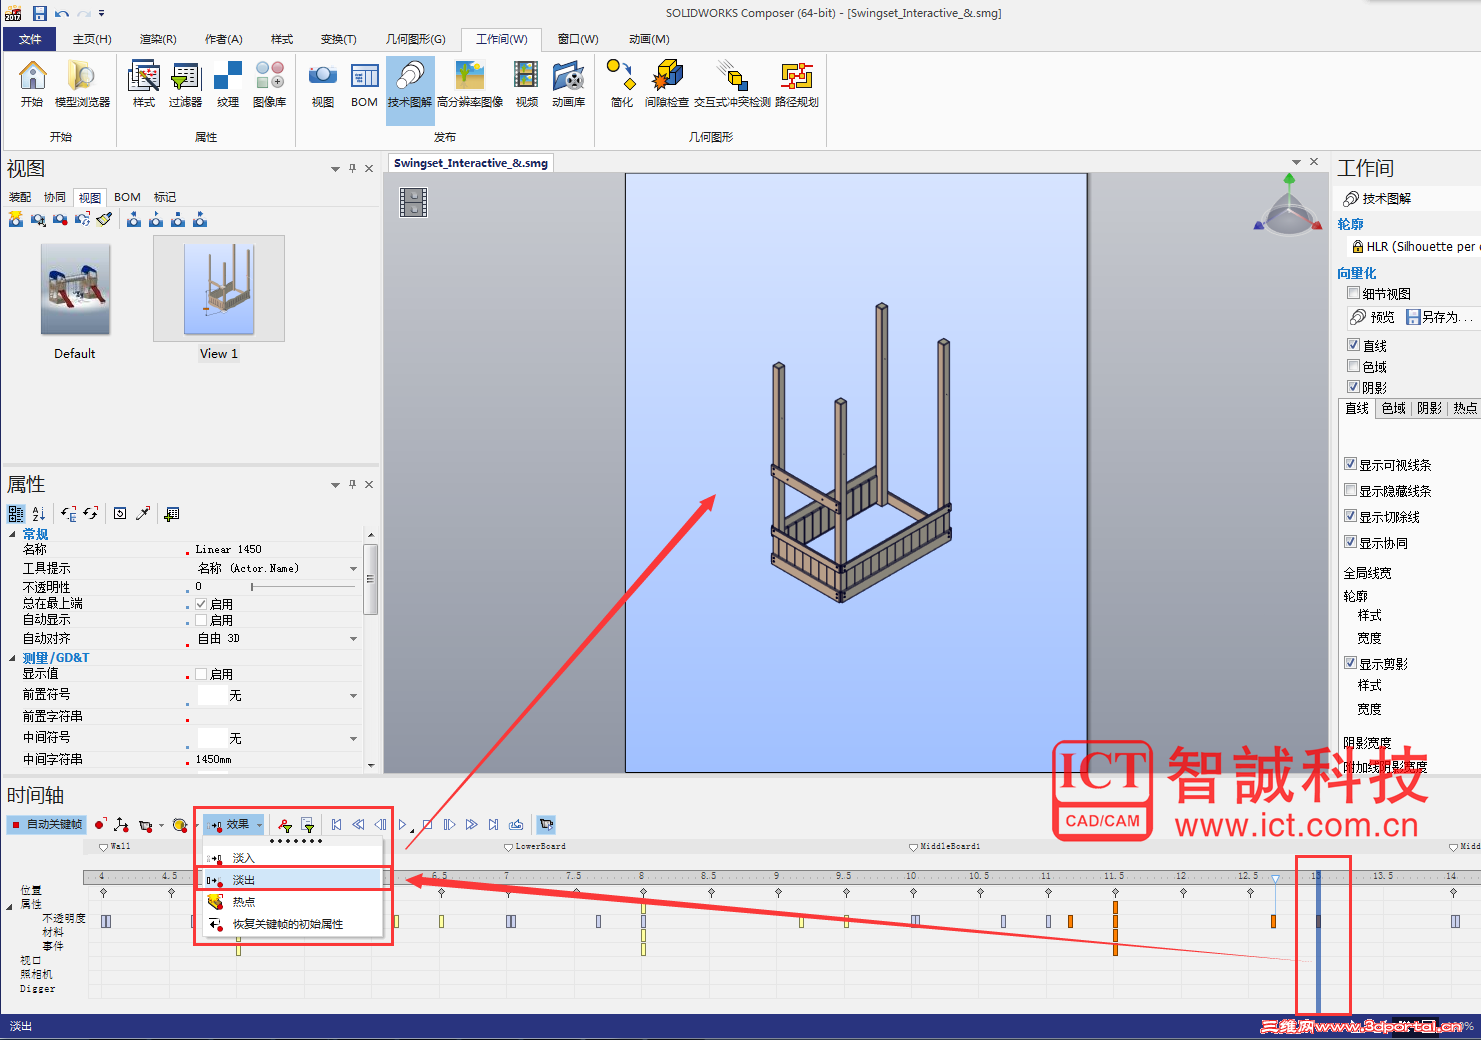This screenshot has width=1481, height=1040.
Task: Click the alphabetical sort icon in properties
Action: click(x=39, y=513)
